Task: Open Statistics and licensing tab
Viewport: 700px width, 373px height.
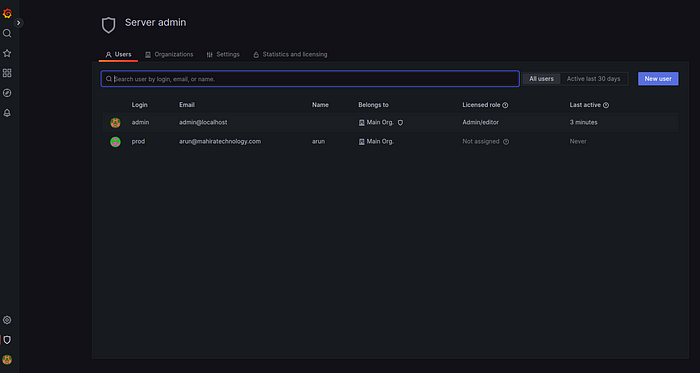Action: (x=290, y=54)
